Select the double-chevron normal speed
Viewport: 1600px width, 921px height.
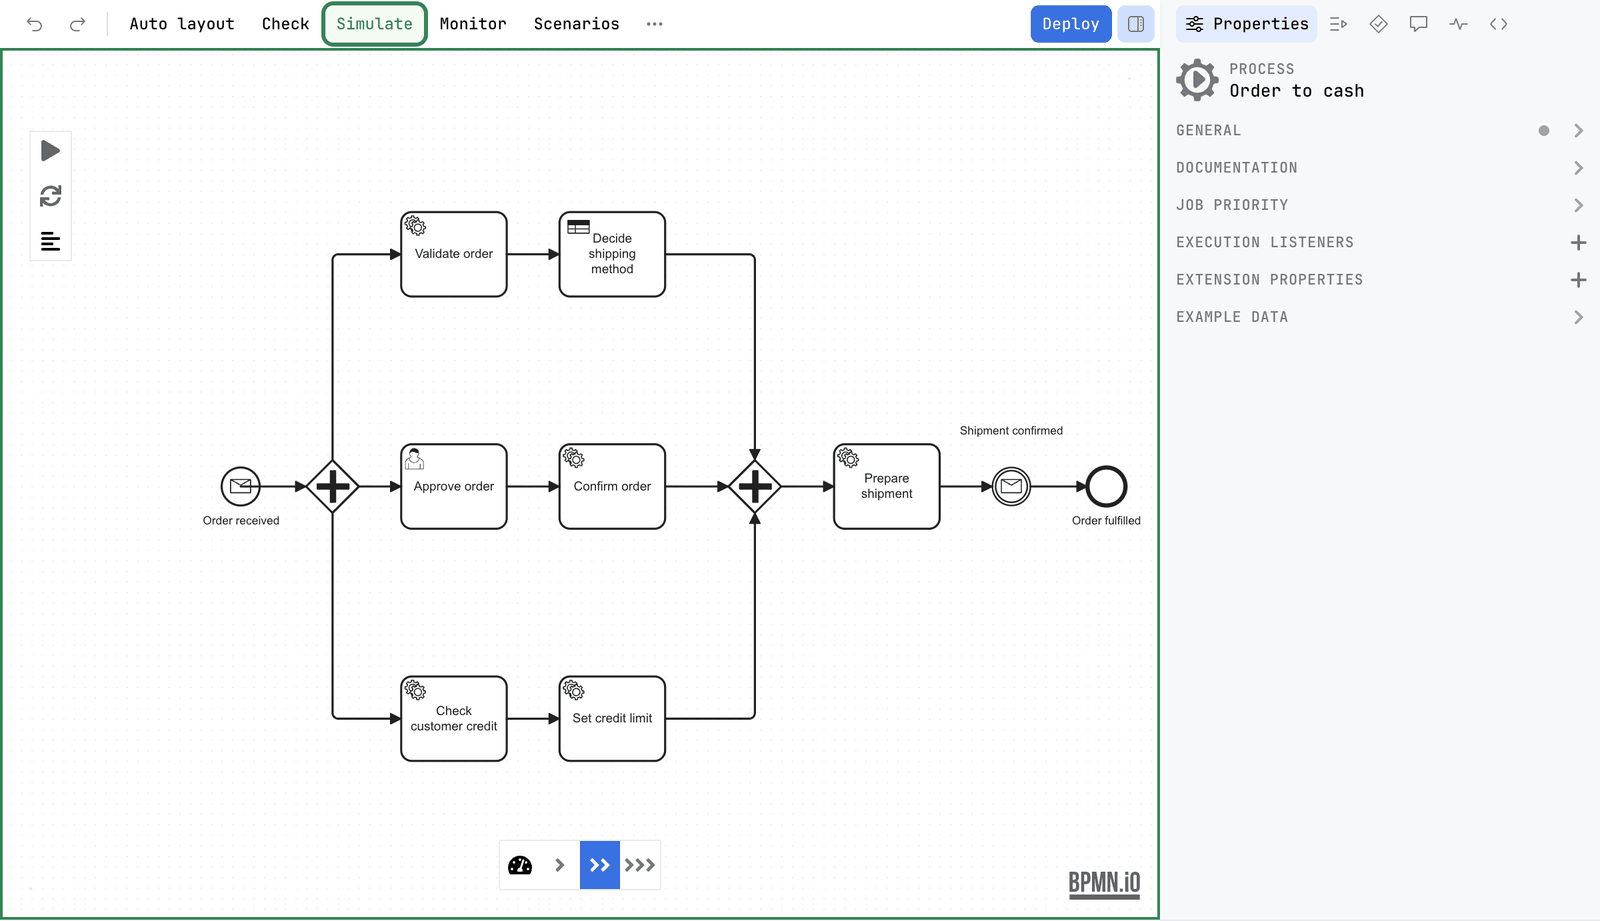600,866
